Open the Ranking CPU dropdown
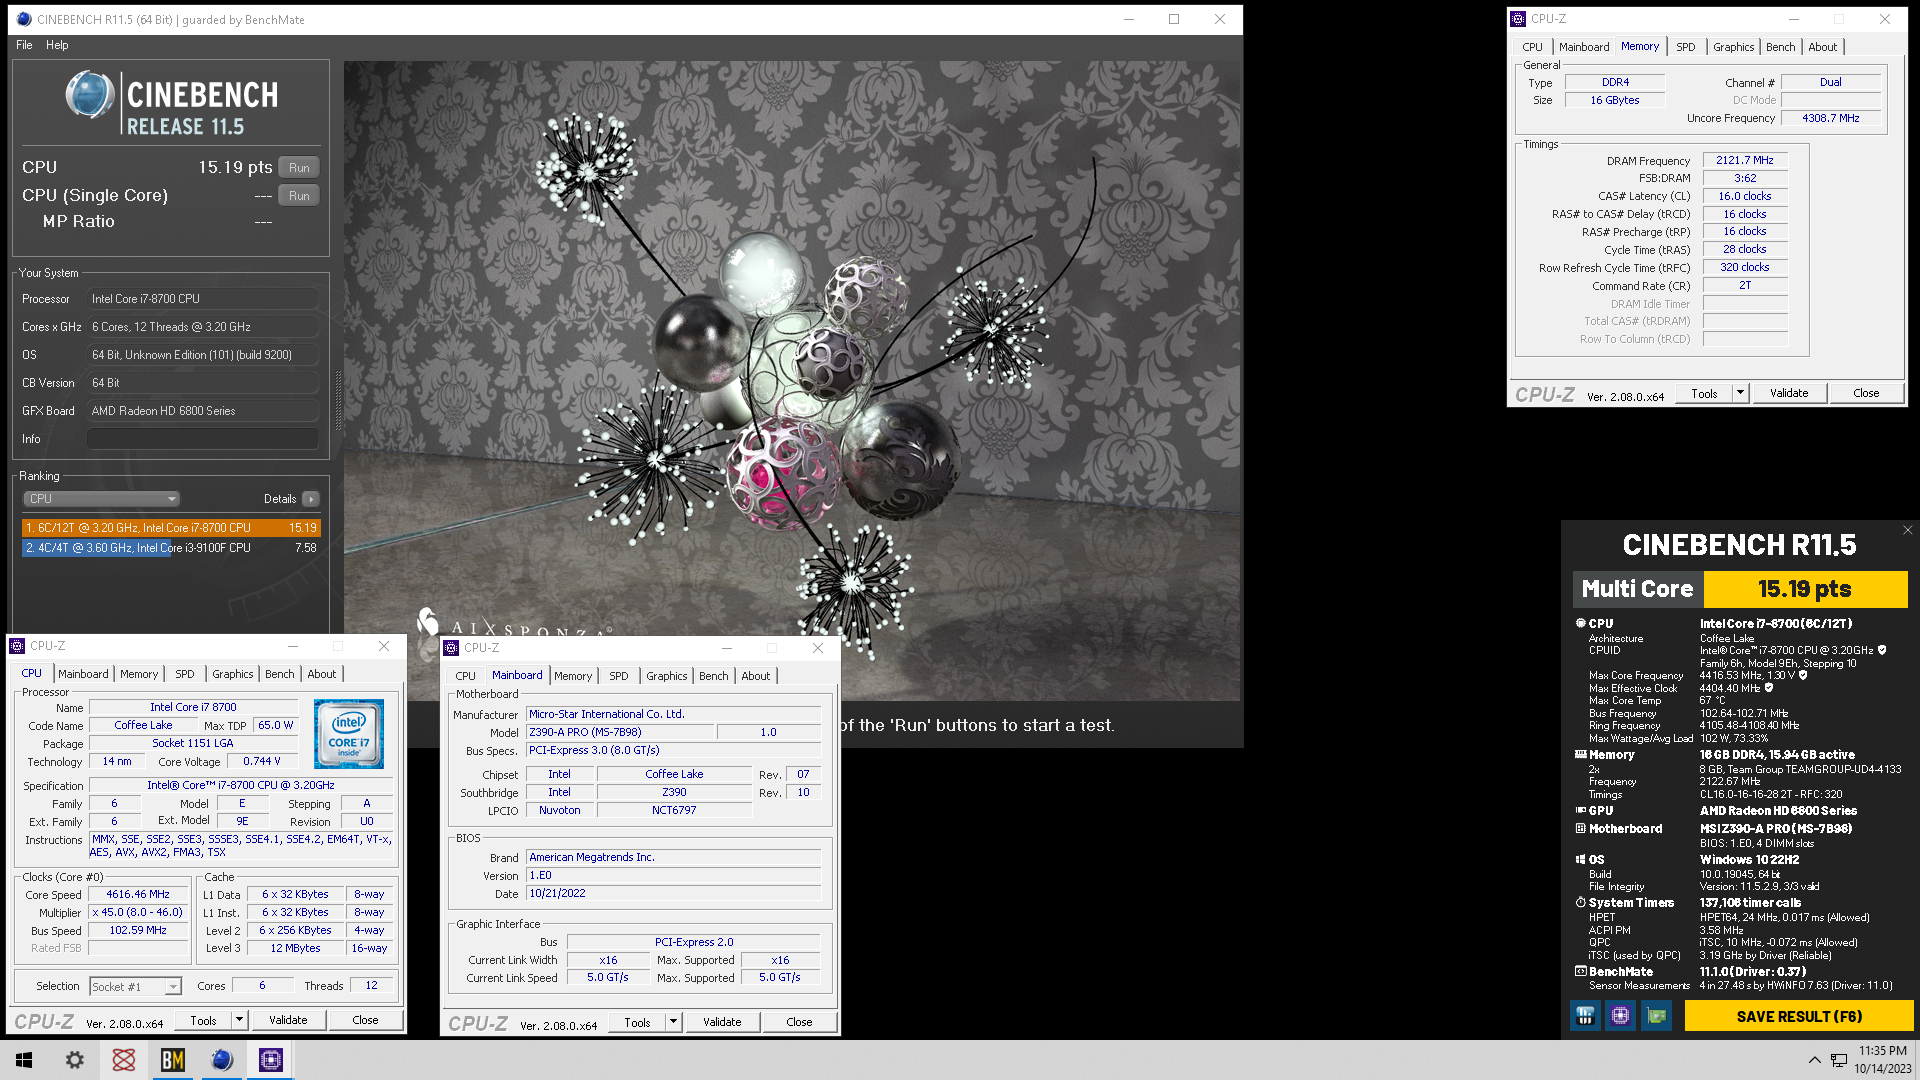Screen dimensions: 1920x1080 (101, 499)
